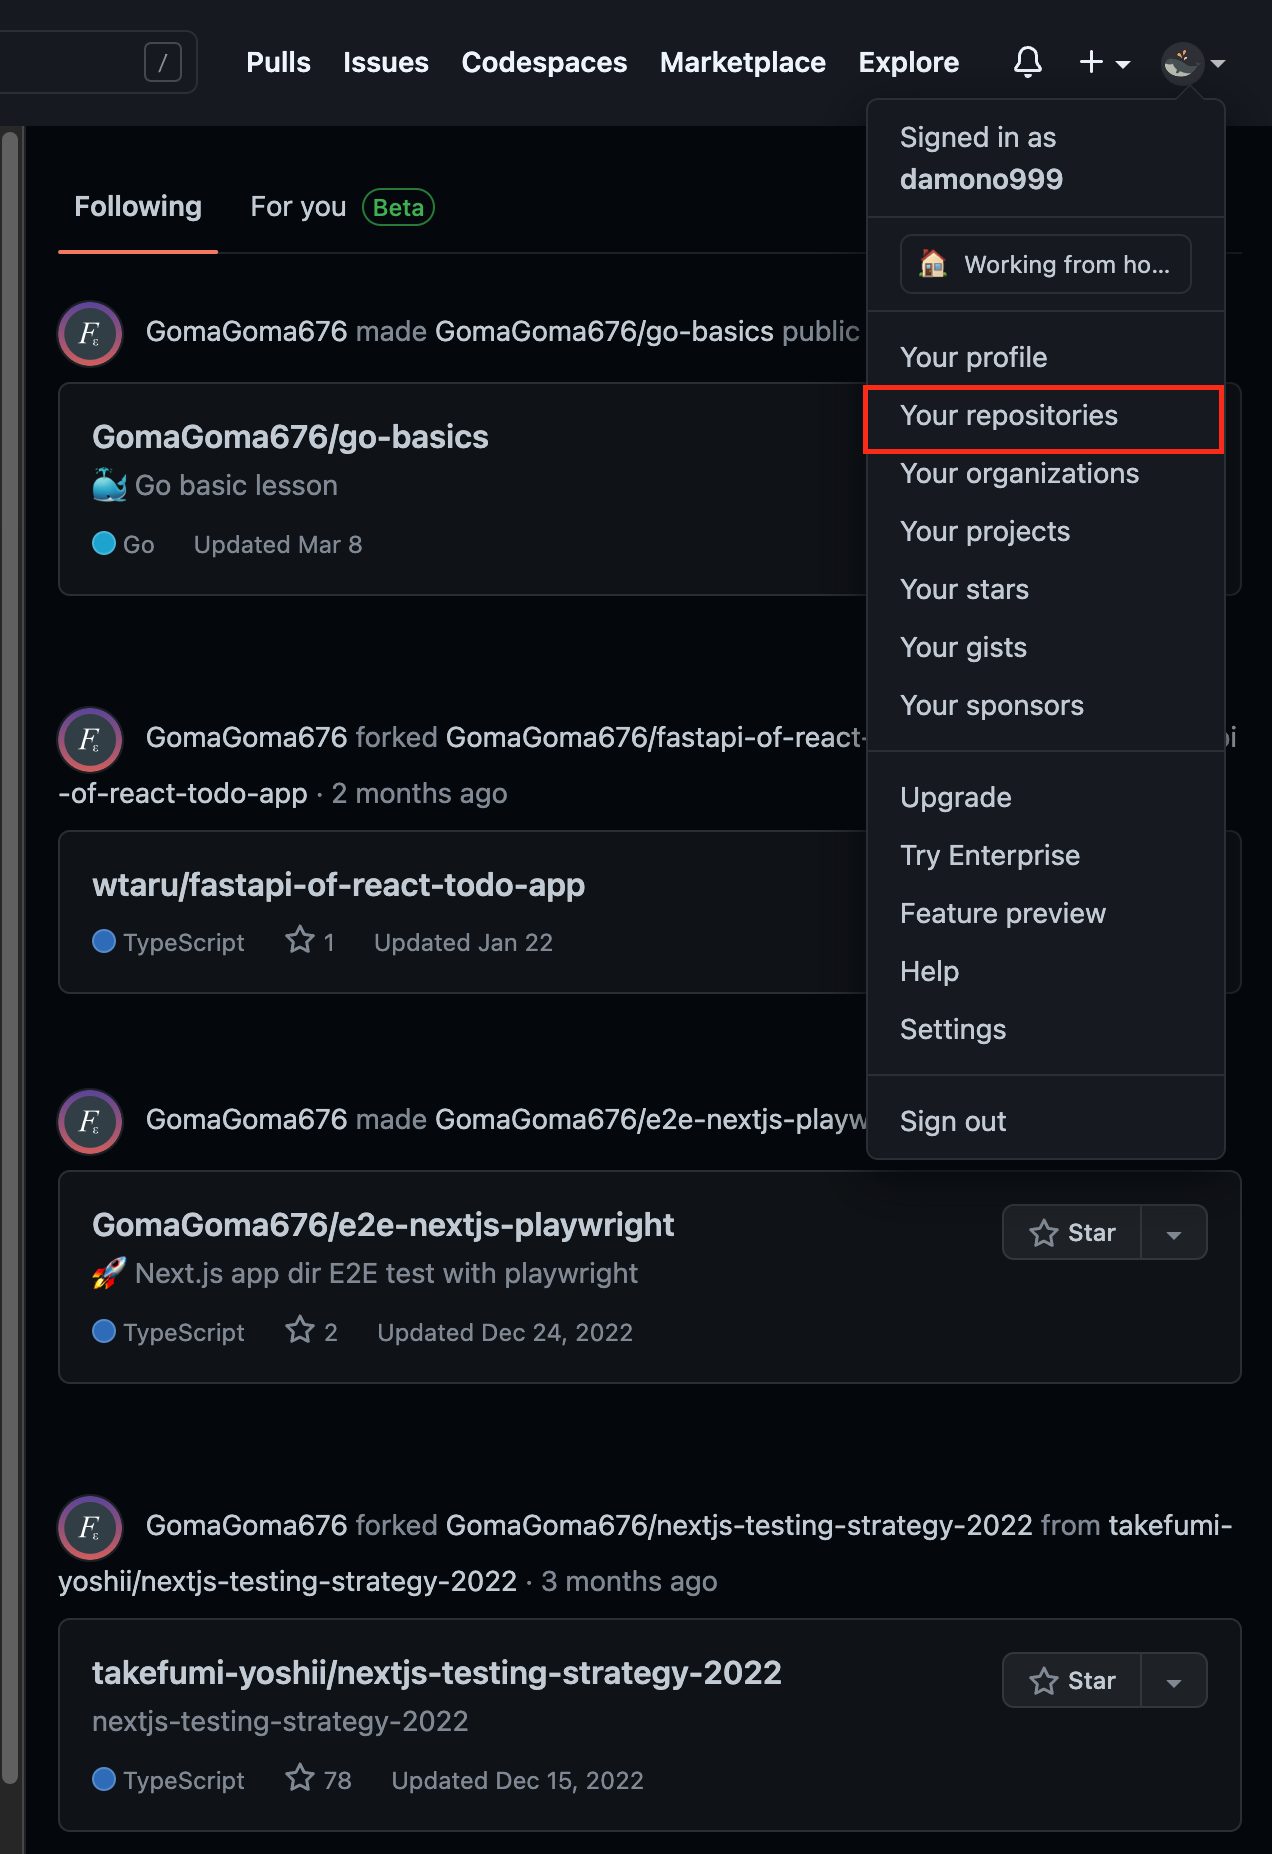Switch to the For you tab

(x=298, y=207)
